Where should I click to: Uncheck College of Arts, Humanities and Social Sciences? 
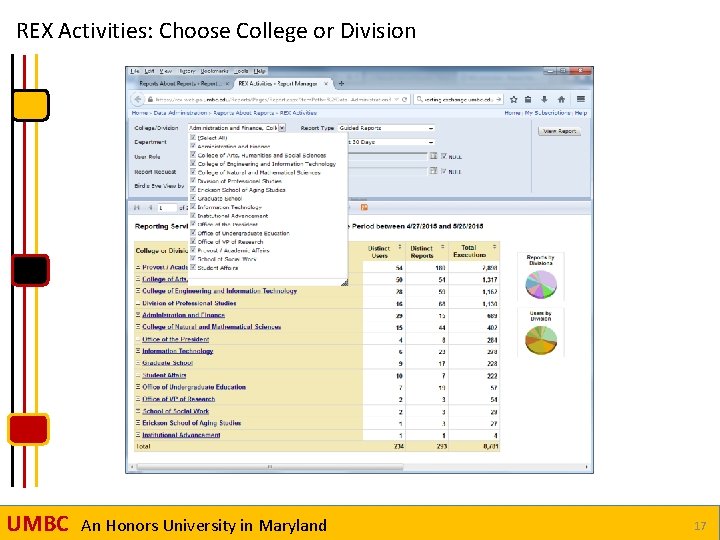point(193,155)
